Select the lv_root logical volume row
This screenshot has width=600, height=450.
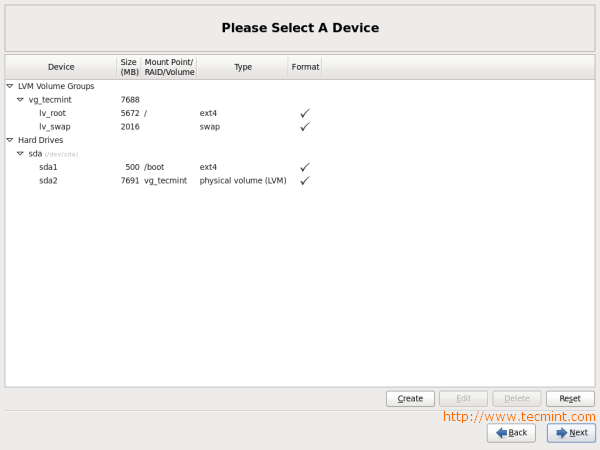tap(52, 114)
